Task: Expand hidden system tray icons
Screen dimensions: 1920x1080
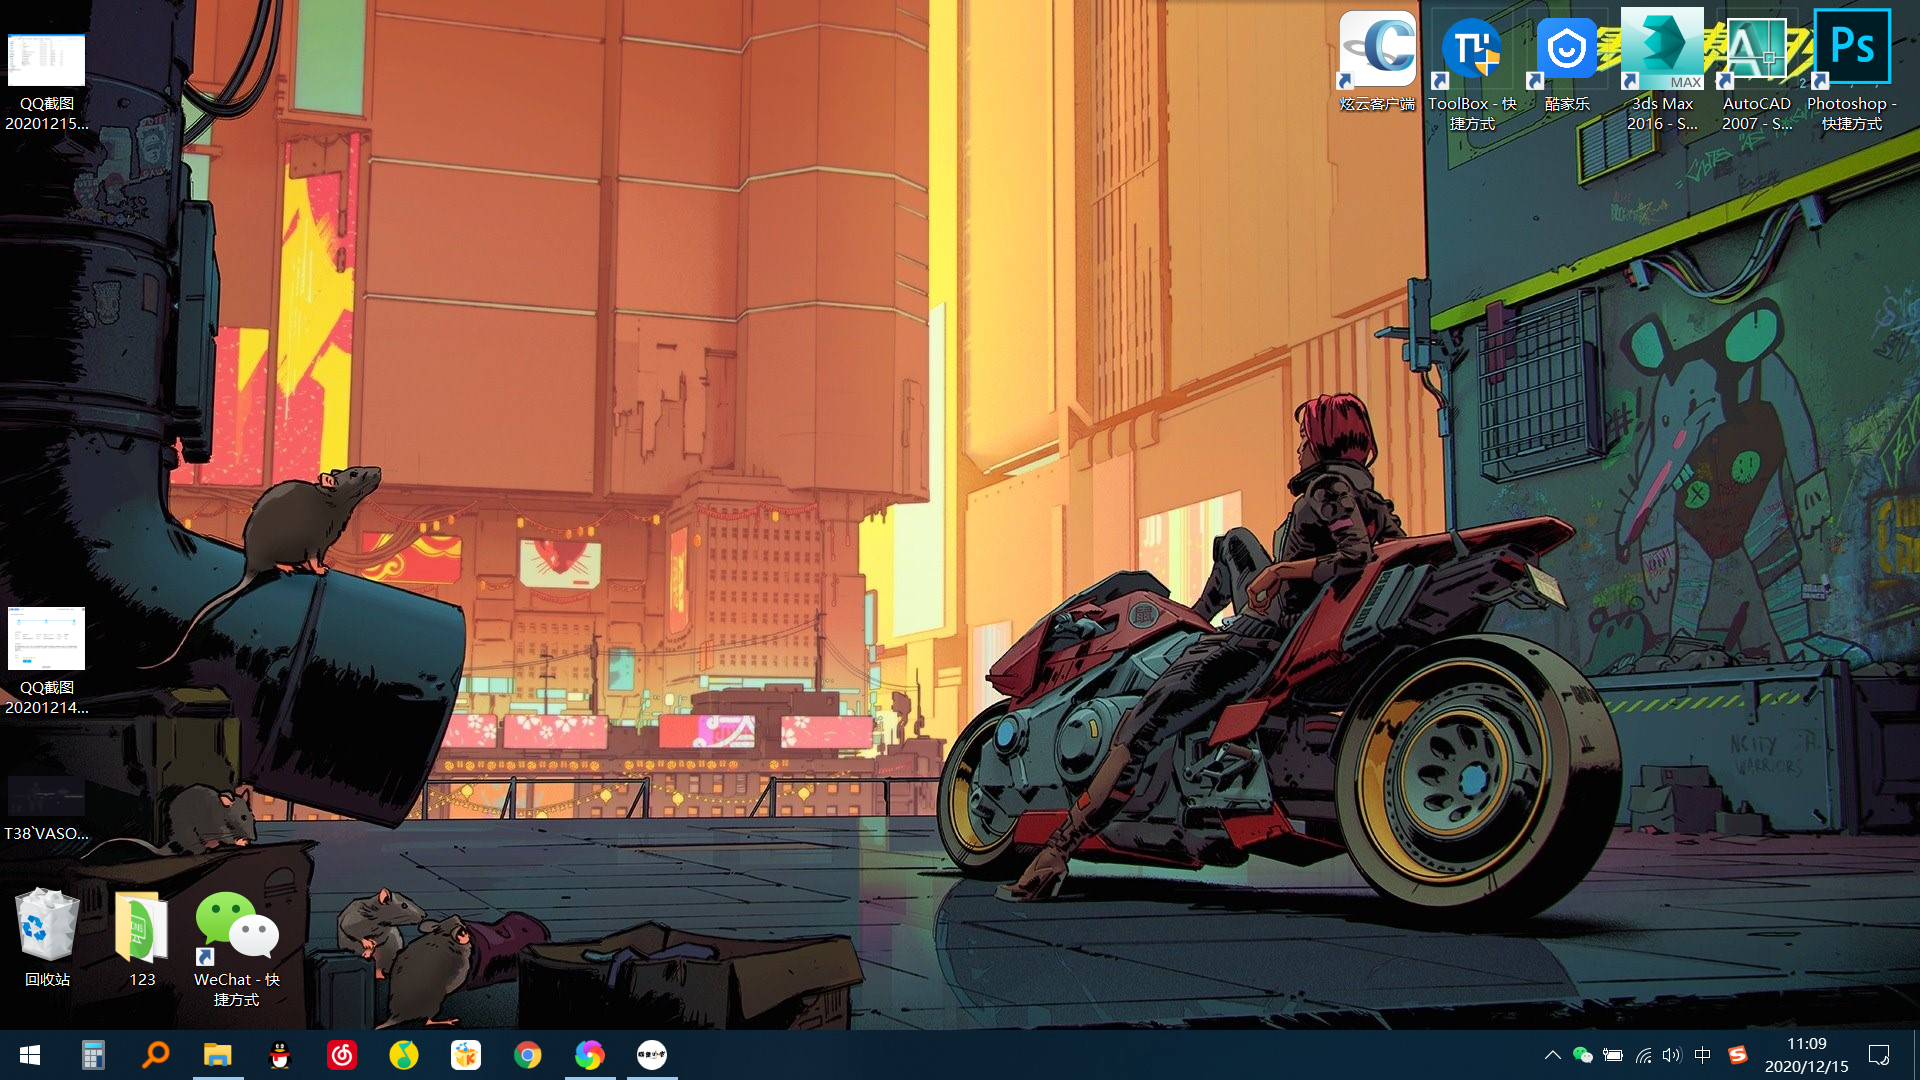Action: pyautogui.click(x=1552, y=1055)
